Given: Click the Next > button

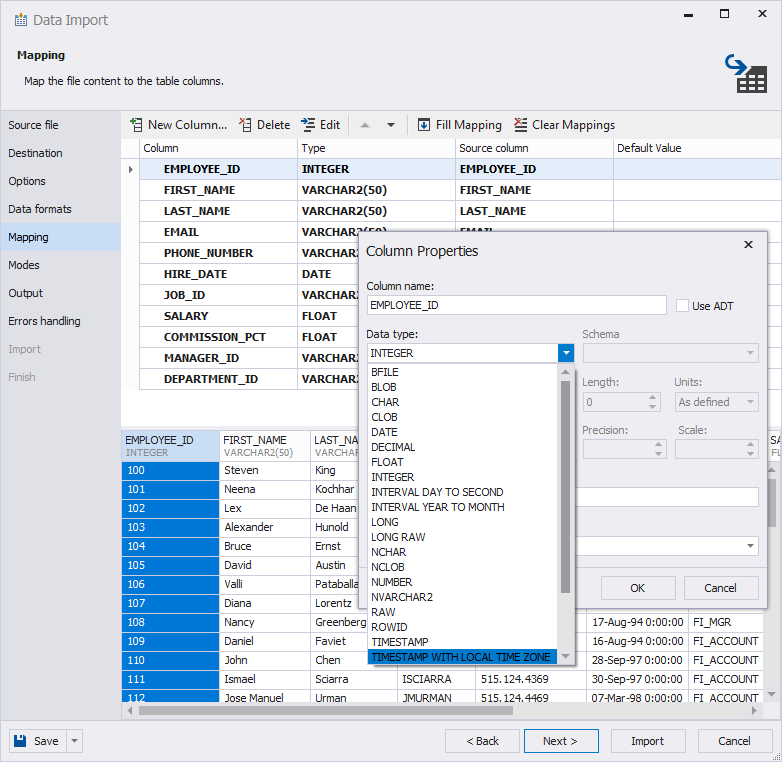Looking at the screenshot, I should pyautogui.click(x=561, y=741).
